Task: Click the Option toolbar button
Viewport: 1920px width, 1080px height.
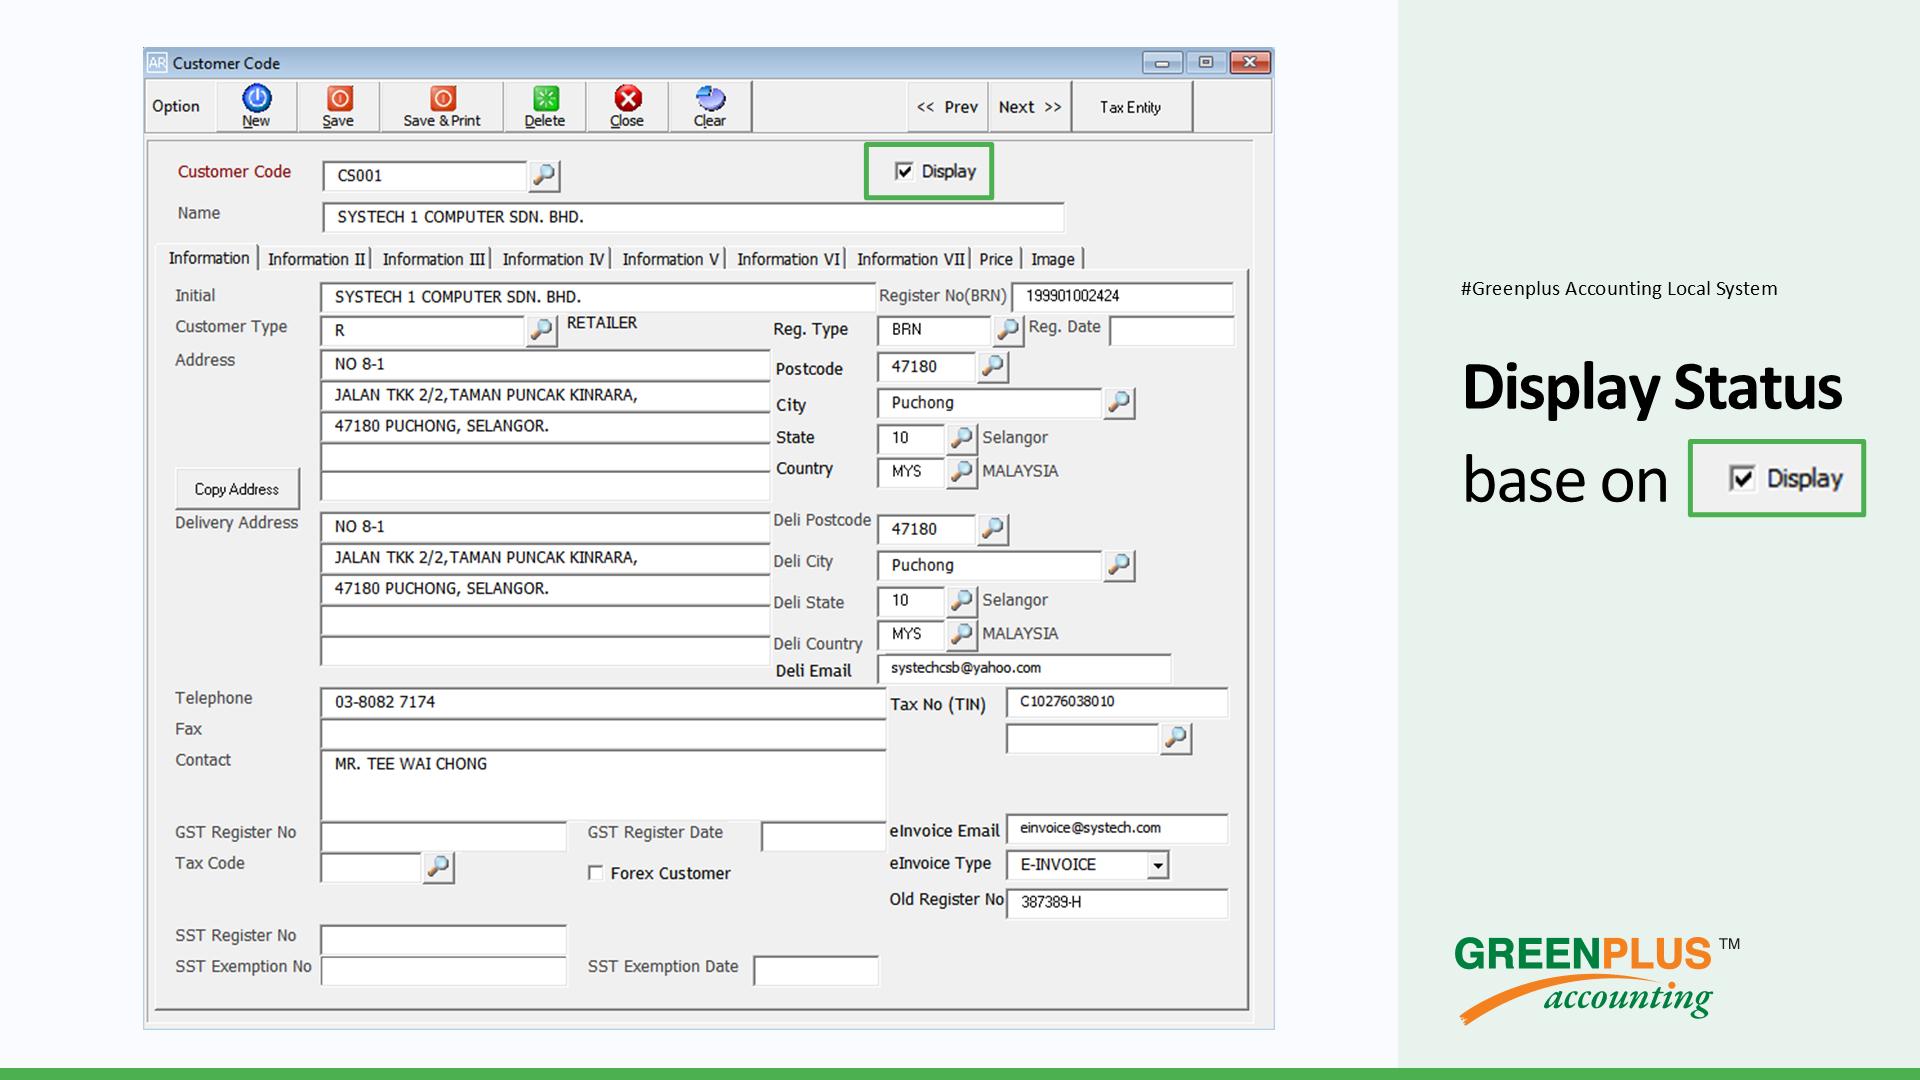Action: 176,106
